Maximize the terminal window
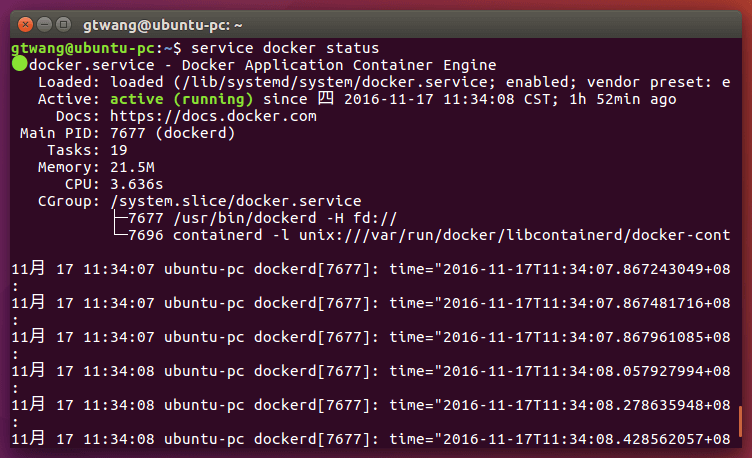The width and height of the screenshot is (752, 458). (x=63, y=24)
